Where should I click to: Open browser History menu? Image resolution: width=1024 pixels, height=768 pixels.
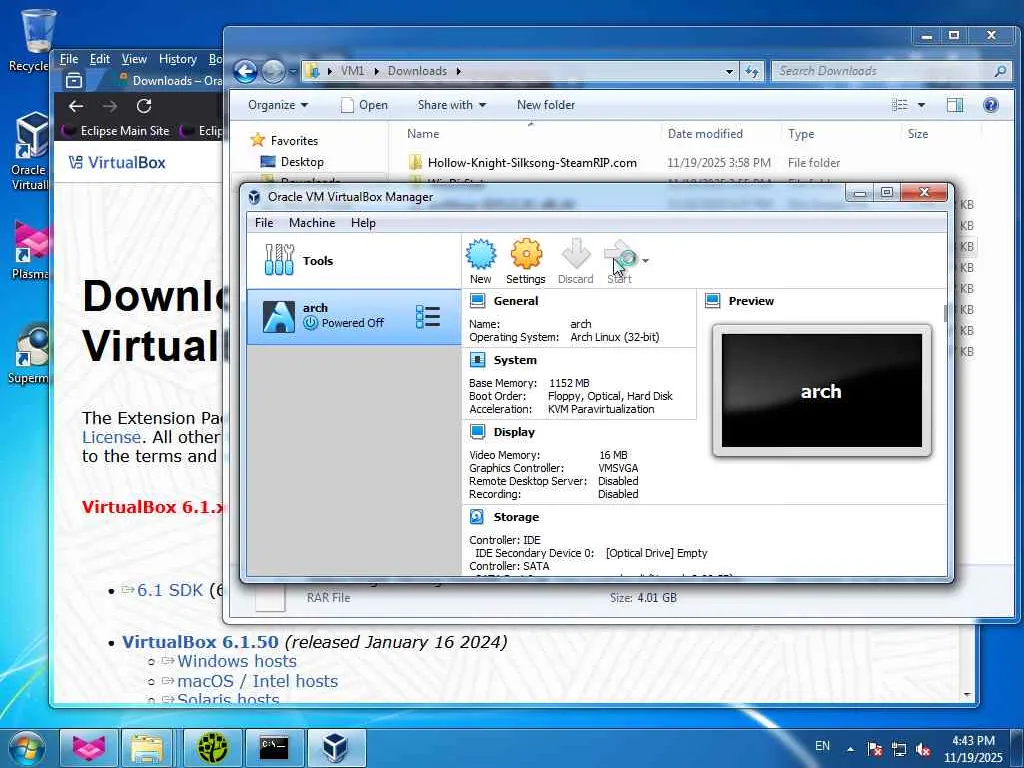click(x=178, y=59)
